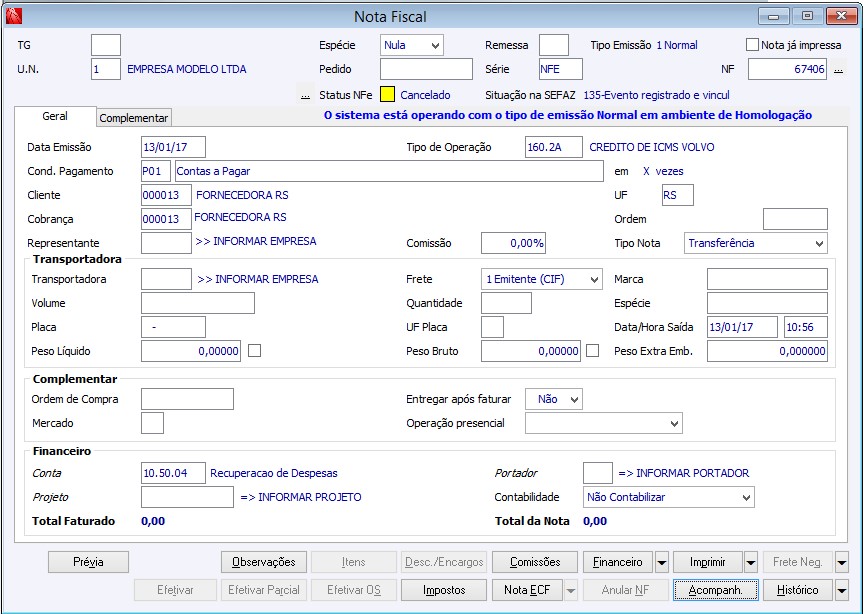The image size is (867, 614).
Task: Expand the Tipo Nota dropdown
Action: click(818, 243)
